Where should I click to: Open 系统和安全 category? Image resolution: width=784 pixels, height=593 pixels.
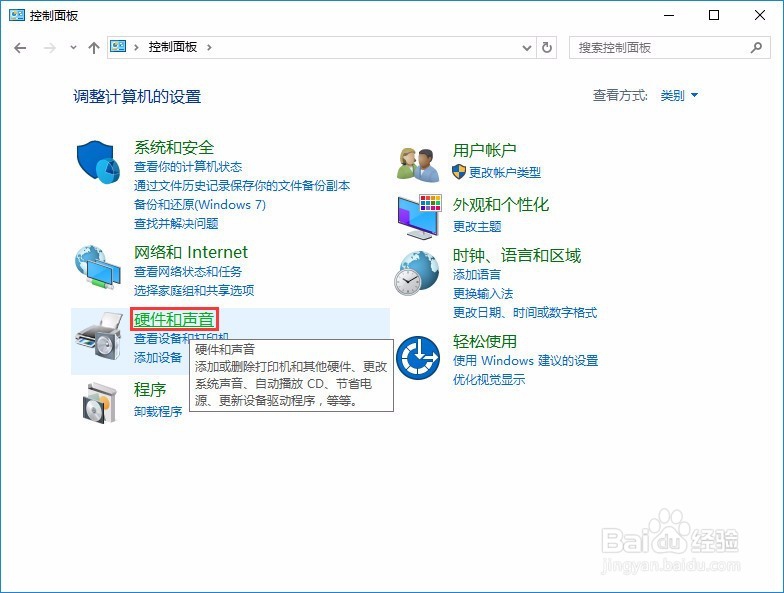pyautogui.click(x=174, y=148)
